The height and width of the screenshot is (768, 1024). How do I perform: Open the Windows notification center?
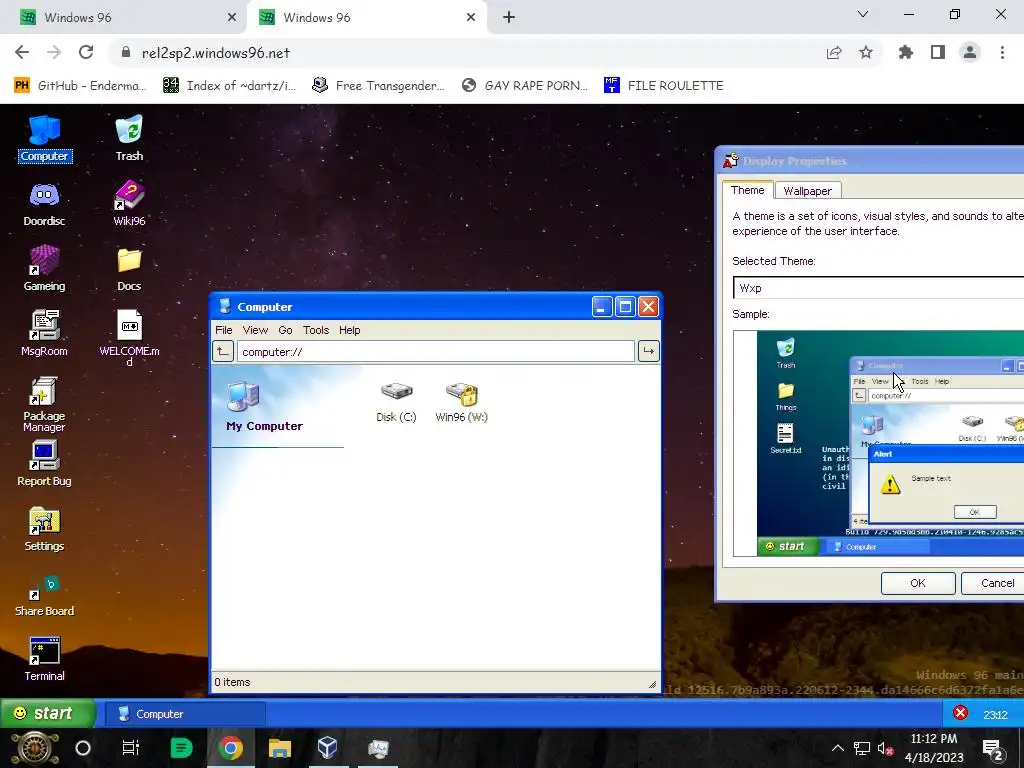993,749
